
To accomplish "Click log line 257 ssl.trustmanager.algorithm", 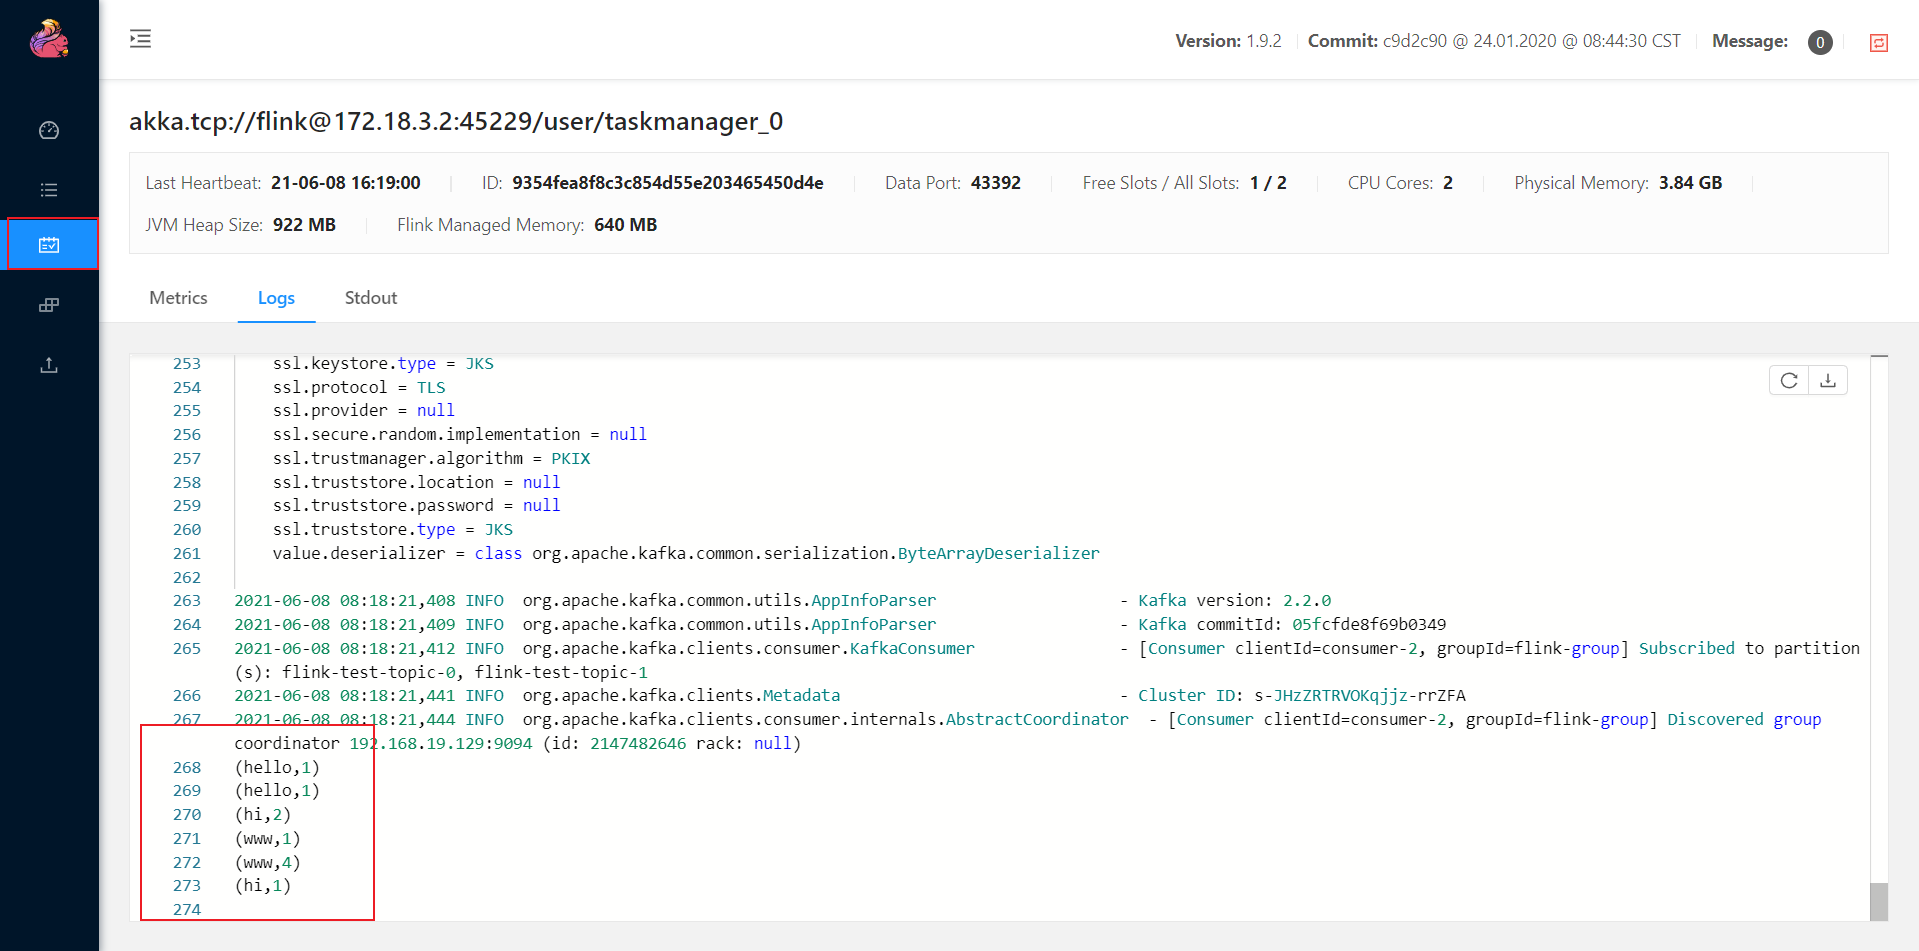I will (x=432, y=459).
